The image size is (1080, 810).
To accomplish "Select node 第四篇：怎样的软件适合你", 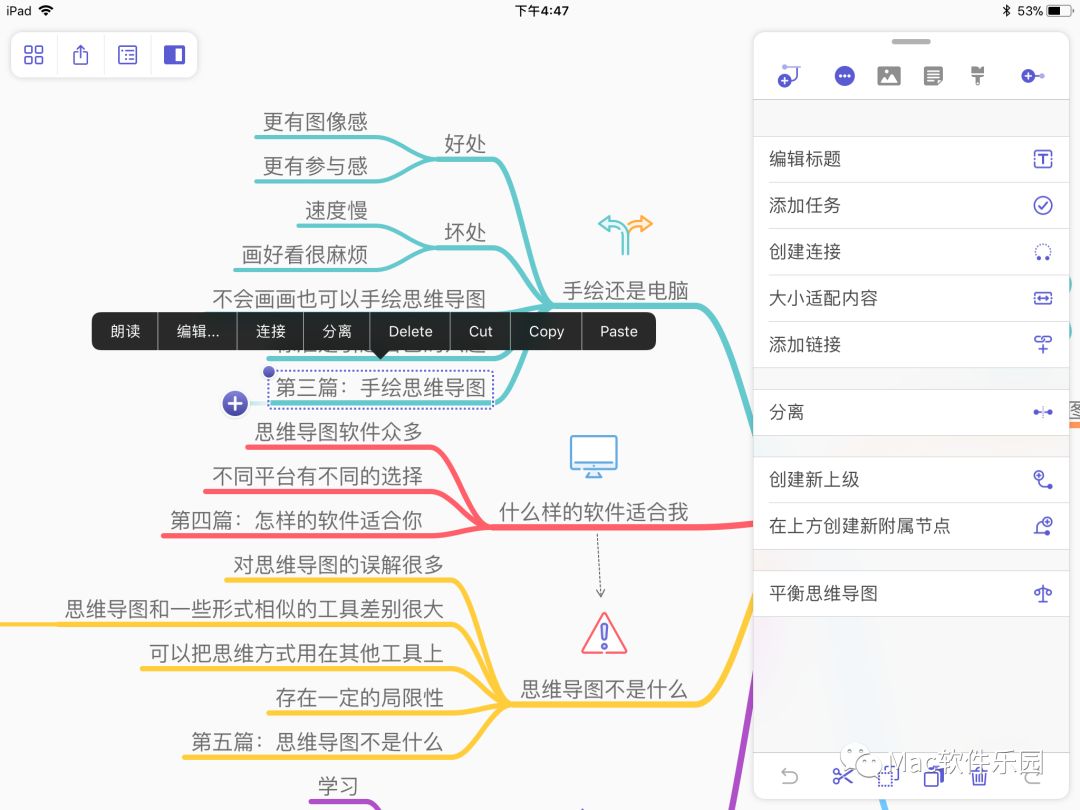I will pos(296,520).
